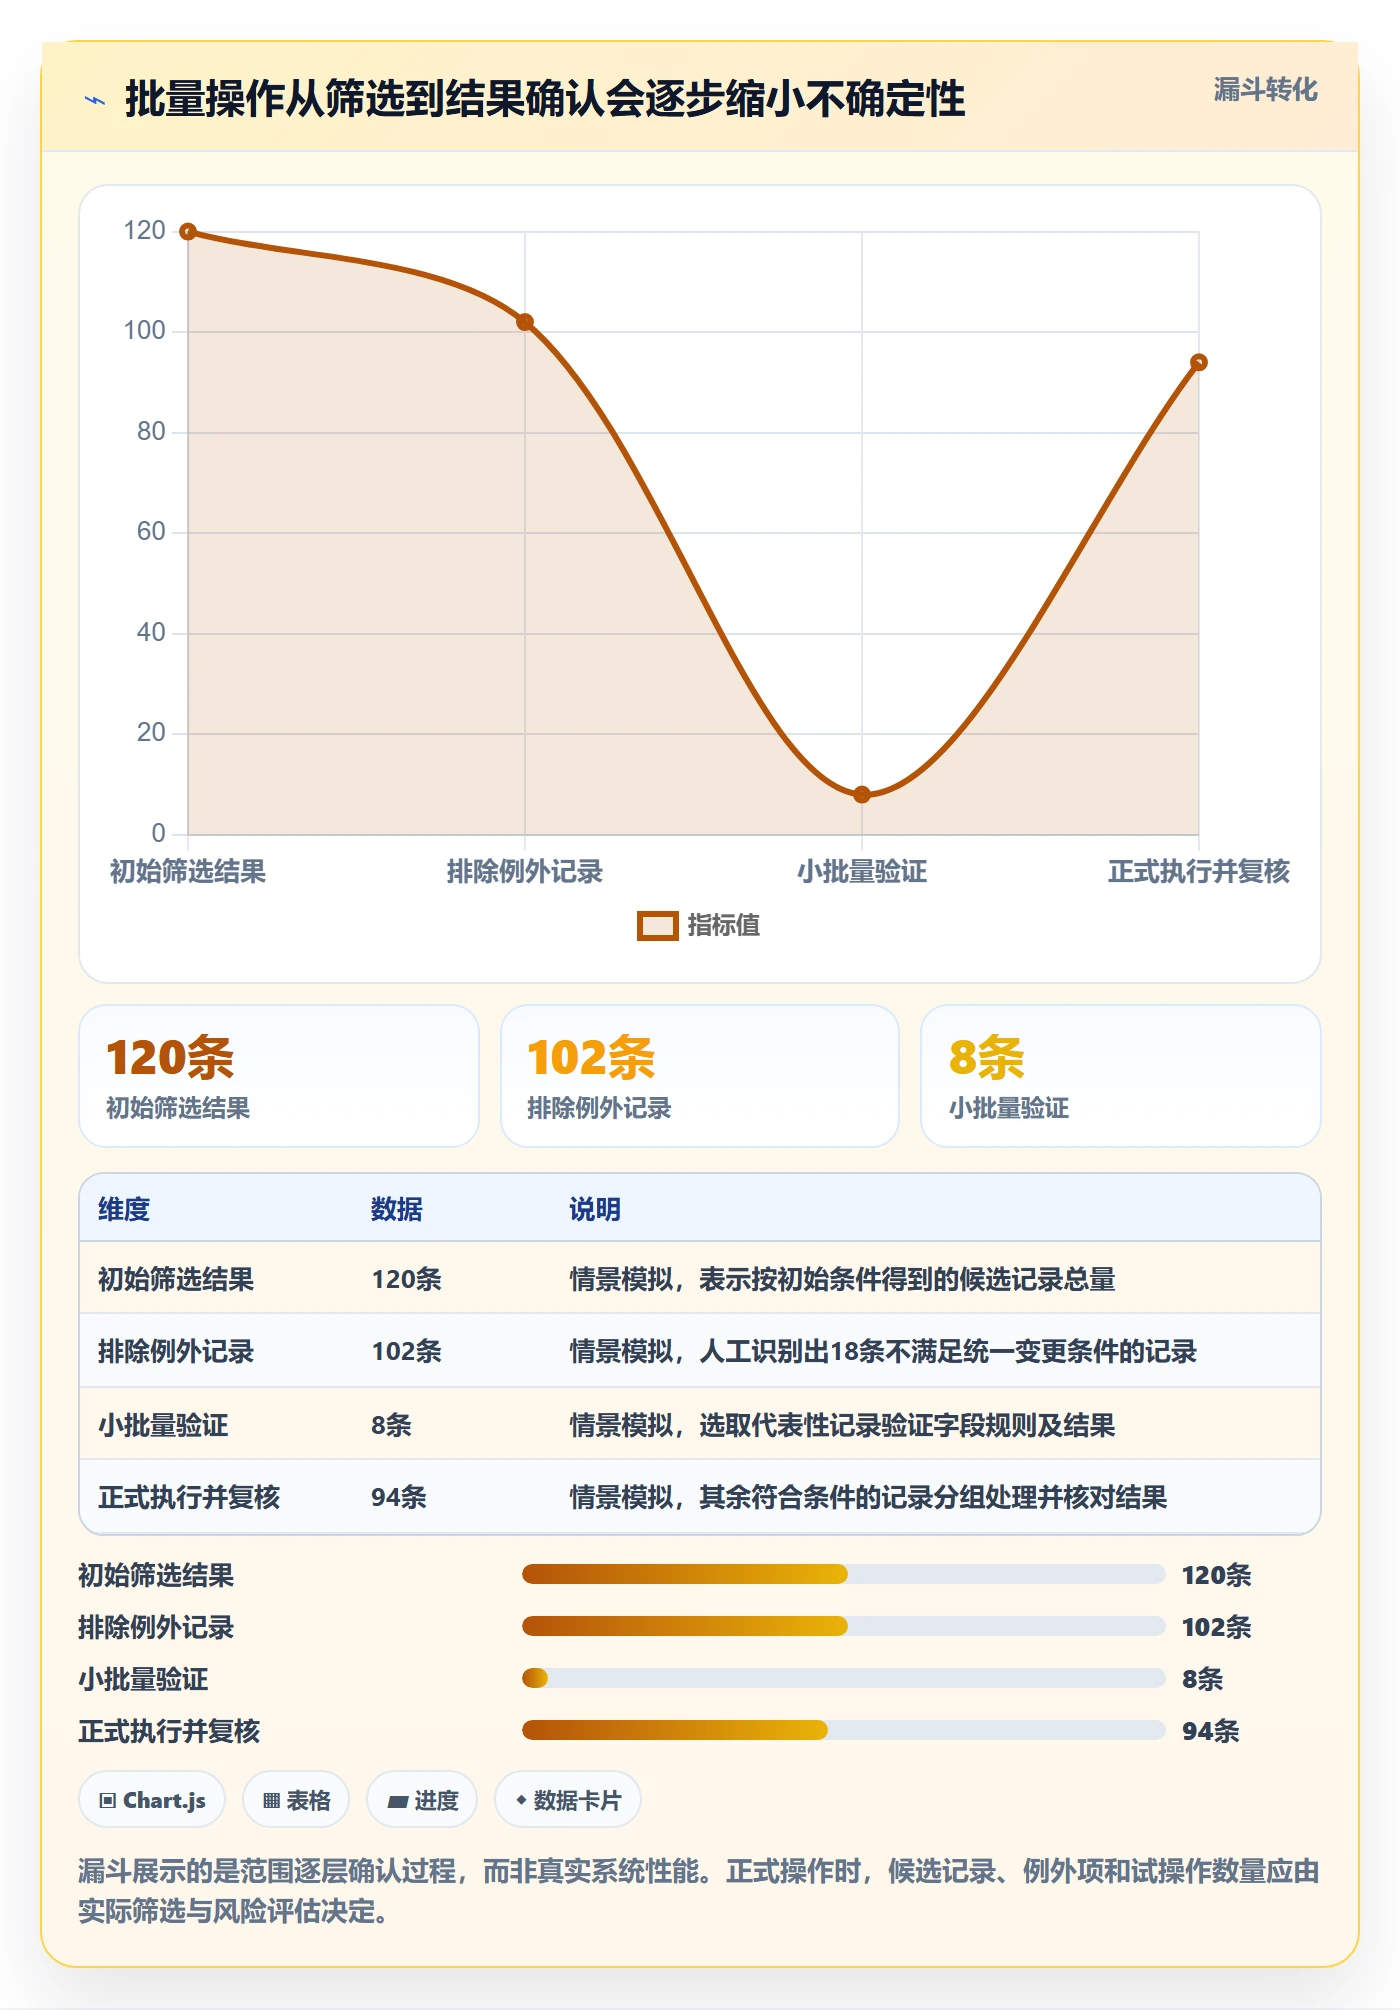The image size is (1400, 2010).
Task: Click the 正式执行并复核 progress bar
Action: tap(843, 1731)
